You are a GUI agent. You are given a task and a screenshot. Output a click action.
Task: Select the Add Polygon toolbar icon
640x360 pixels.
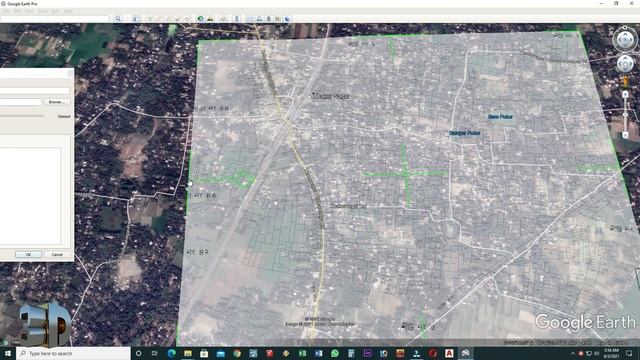click(x=159, y=19)
